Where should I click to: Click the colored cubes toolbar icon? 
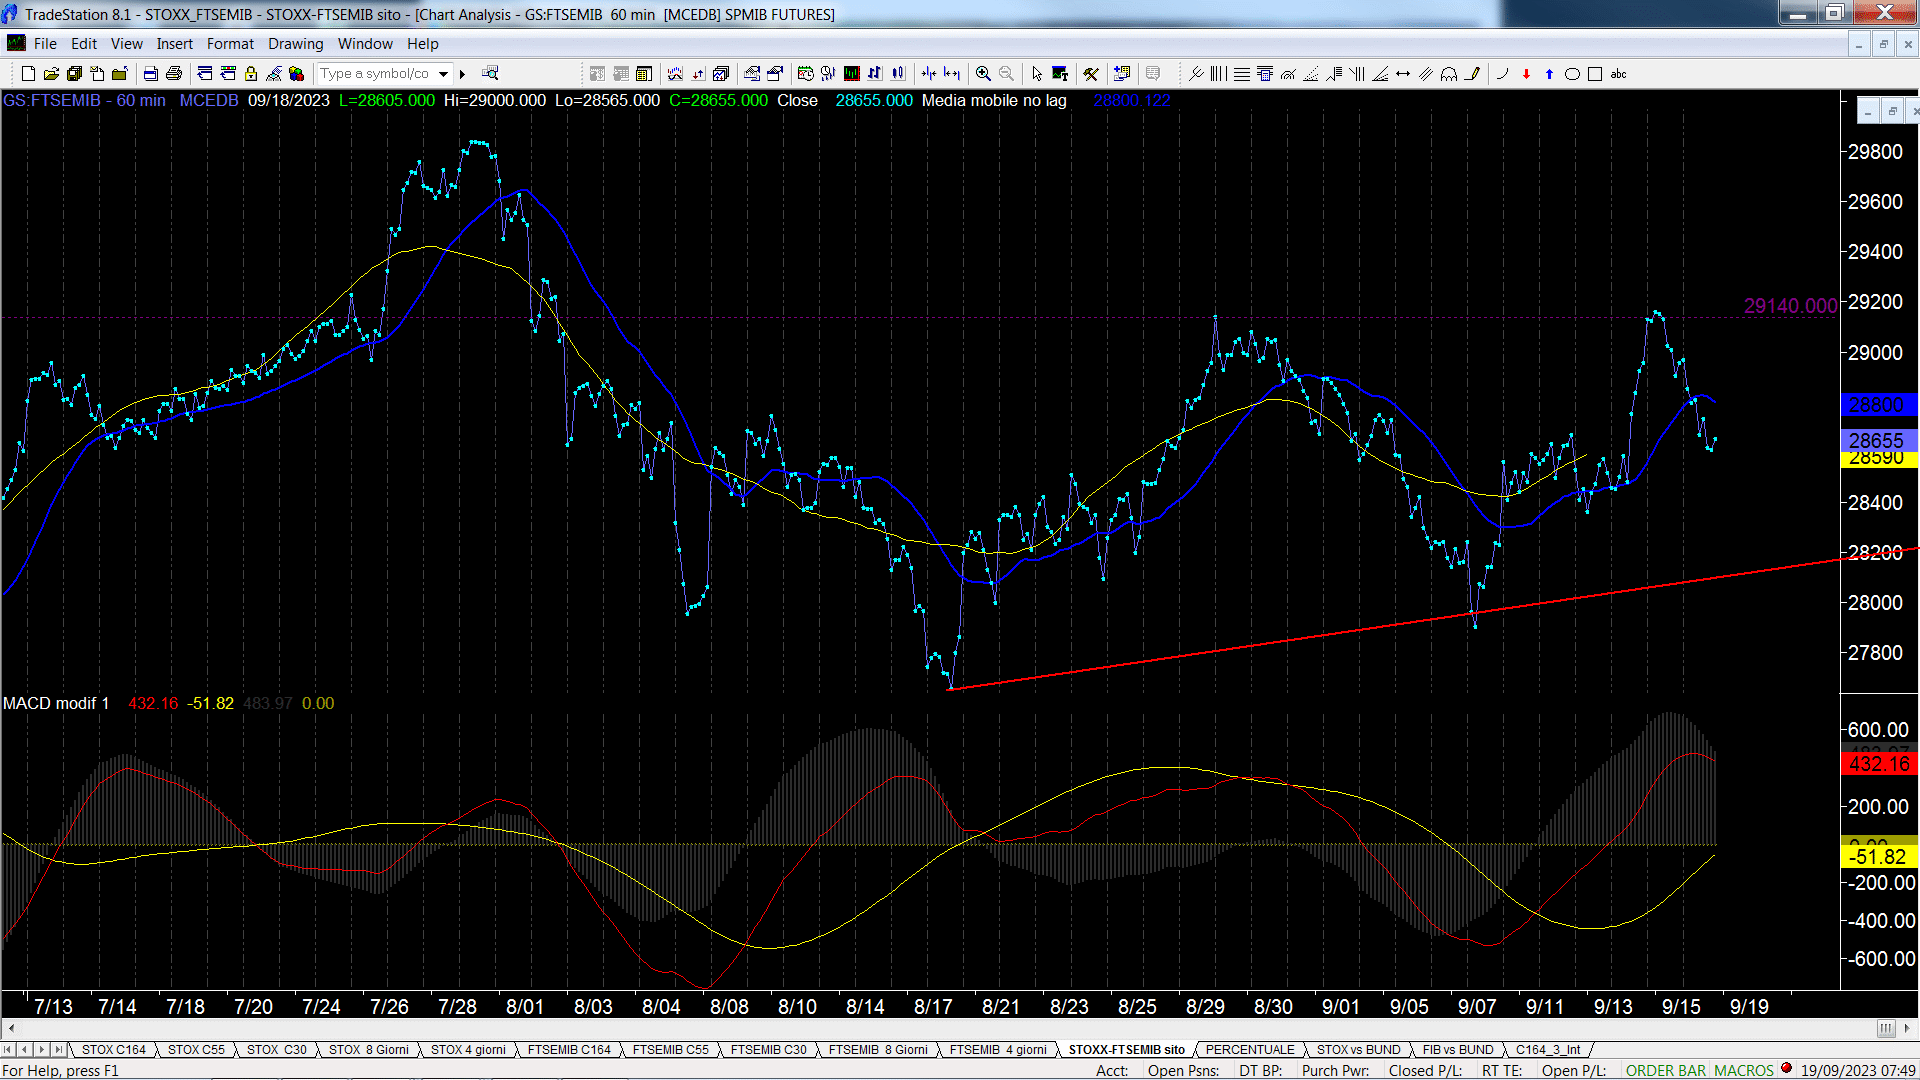[297, 74]
